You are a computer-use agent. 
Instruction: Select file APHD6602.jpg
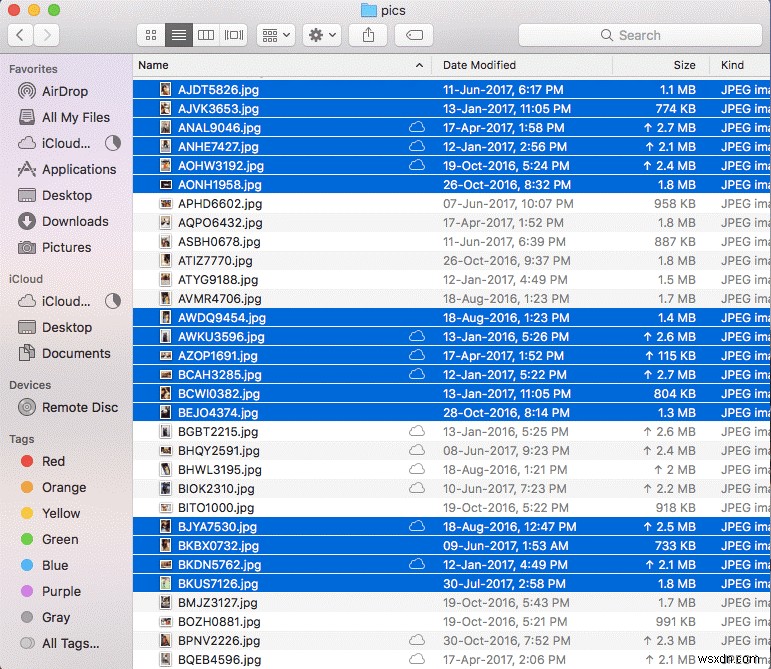coord(451,204)
